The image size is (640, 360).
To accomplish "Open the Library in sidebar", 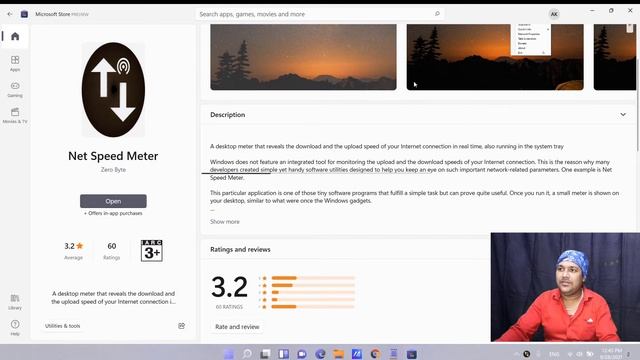I will click(15, 302).
